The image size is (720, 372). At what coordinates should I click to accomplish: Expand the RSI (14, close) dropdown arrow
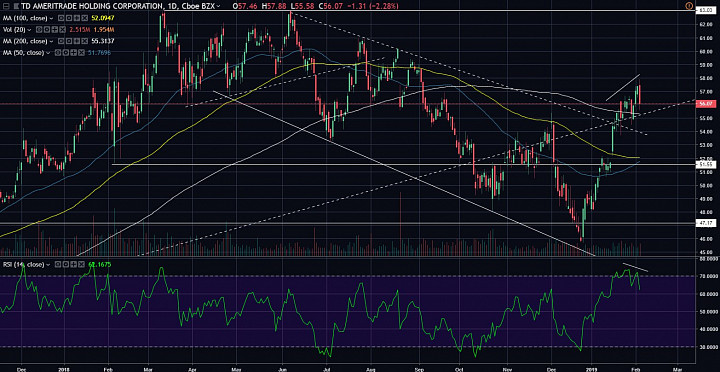(x=48, y=265)
